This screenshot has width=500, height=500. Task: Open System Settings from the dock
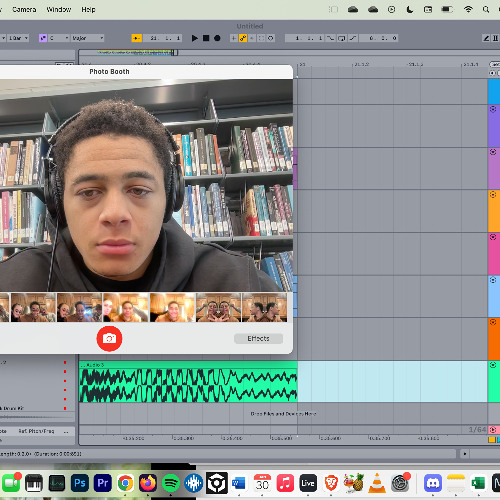[x=400, y=483]
